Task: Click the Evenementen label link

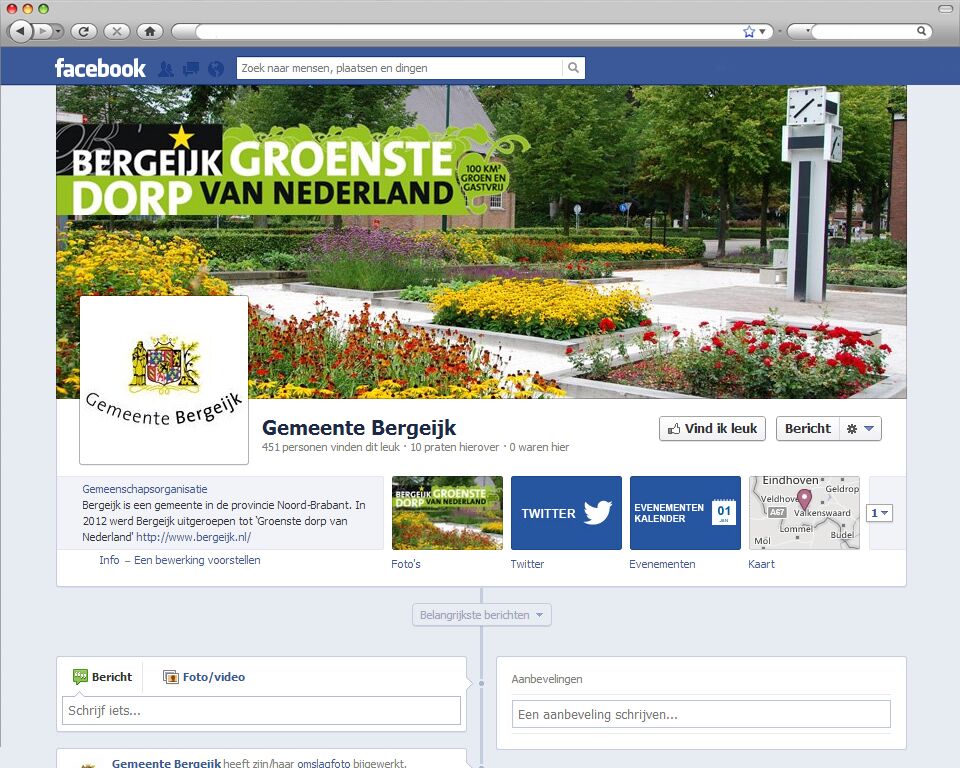Action: coord(662,564)
